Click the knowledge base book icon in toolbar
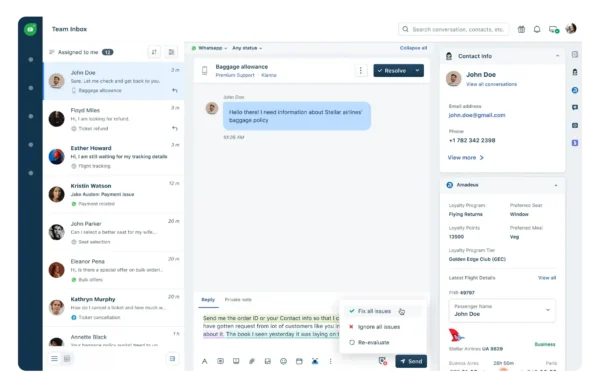 (x=236, y=361)
